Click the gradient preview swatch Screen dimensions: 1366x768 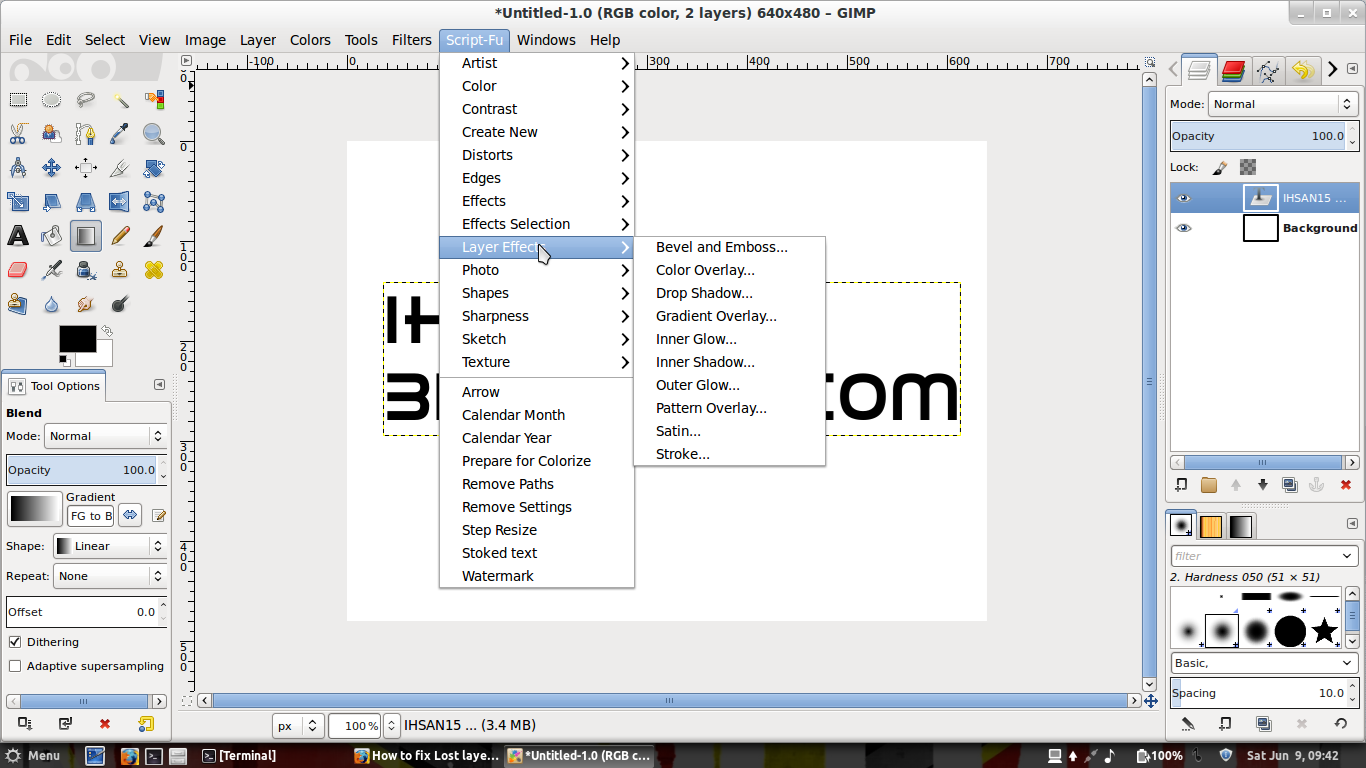tap(35, 508)
